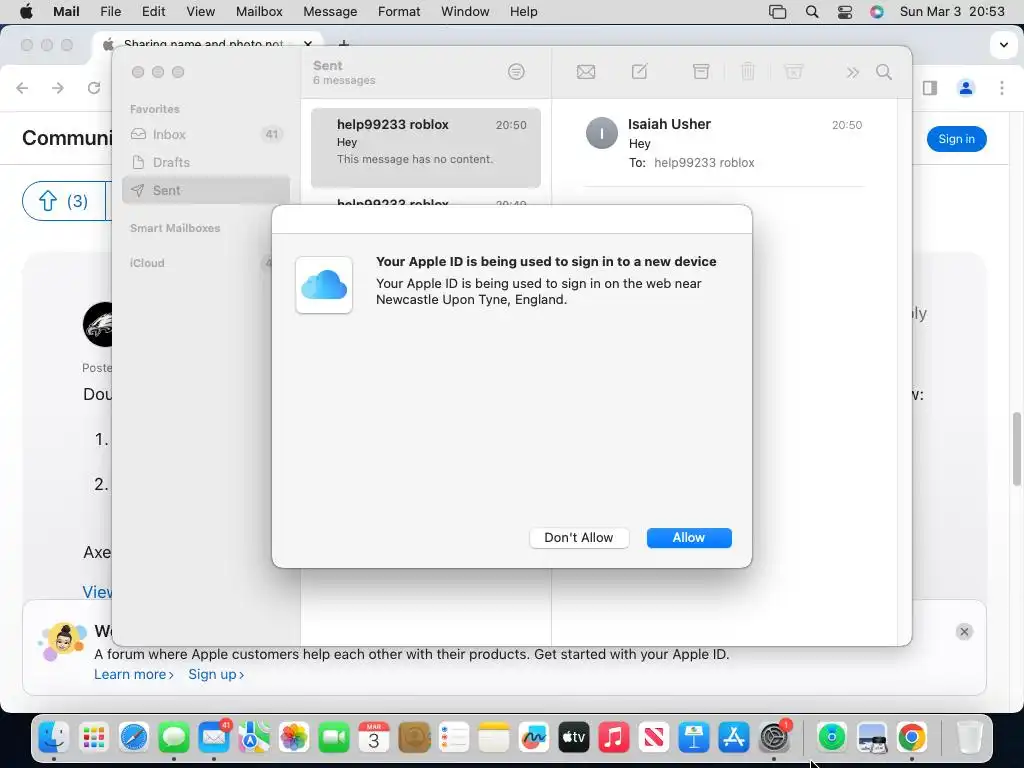Open FaceTime from the dock
The width and height of the screenshot is (1024, 768).
coord(334,737)
